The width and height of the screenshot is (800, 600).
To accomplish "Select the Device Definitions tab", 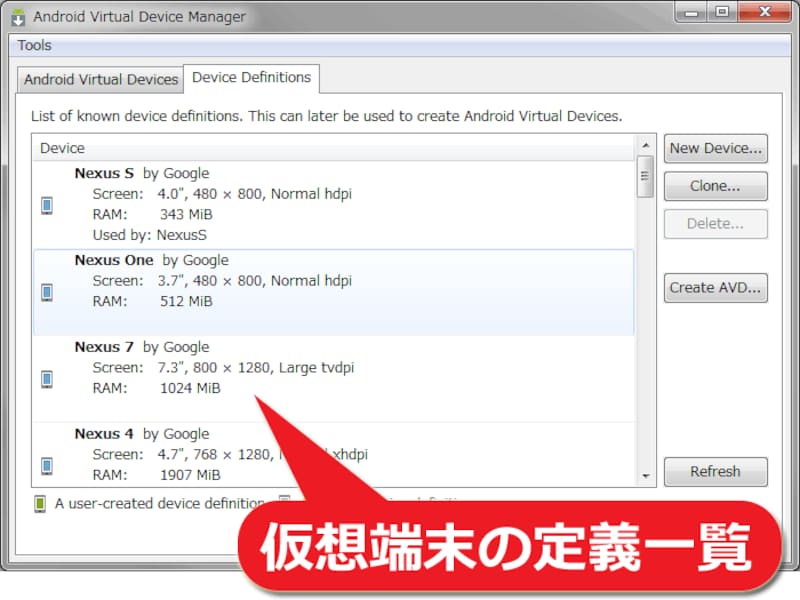I will [x=251, y=77].
